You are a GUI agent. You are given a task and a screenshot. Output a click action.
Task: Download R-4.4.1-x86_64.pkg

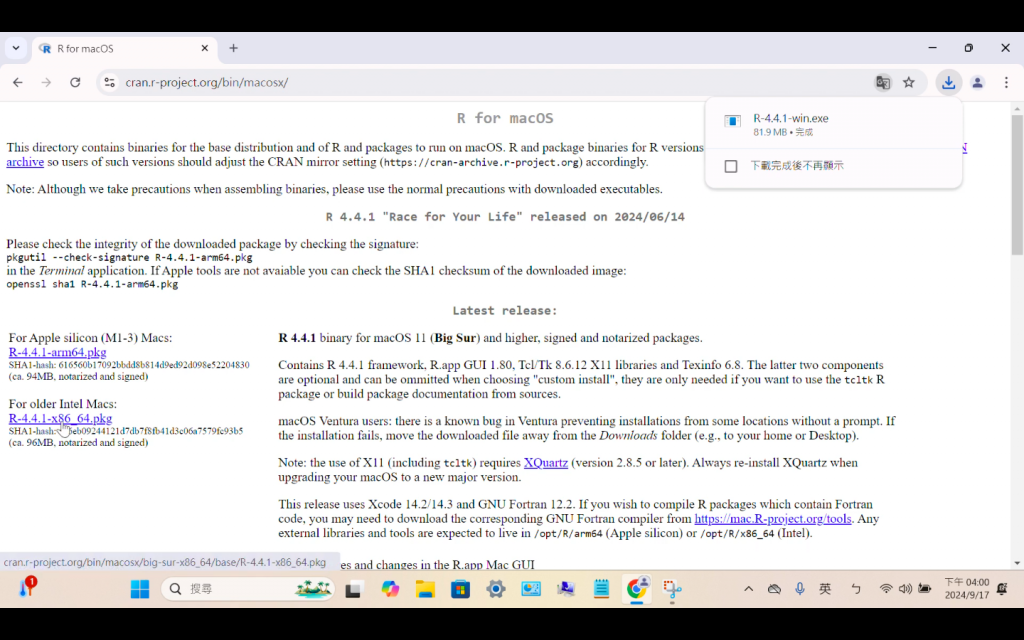(60, 419)
